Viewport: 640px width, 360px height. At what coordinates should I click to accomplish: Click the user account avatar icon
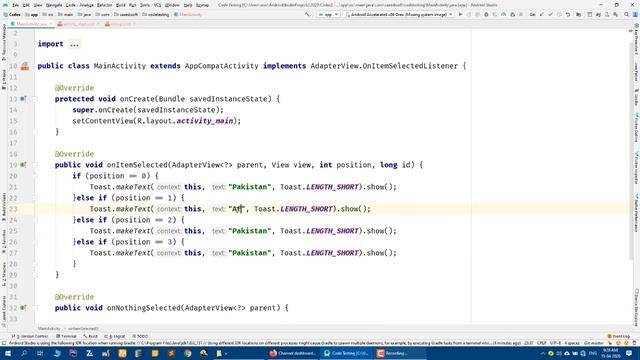[636, 14]
